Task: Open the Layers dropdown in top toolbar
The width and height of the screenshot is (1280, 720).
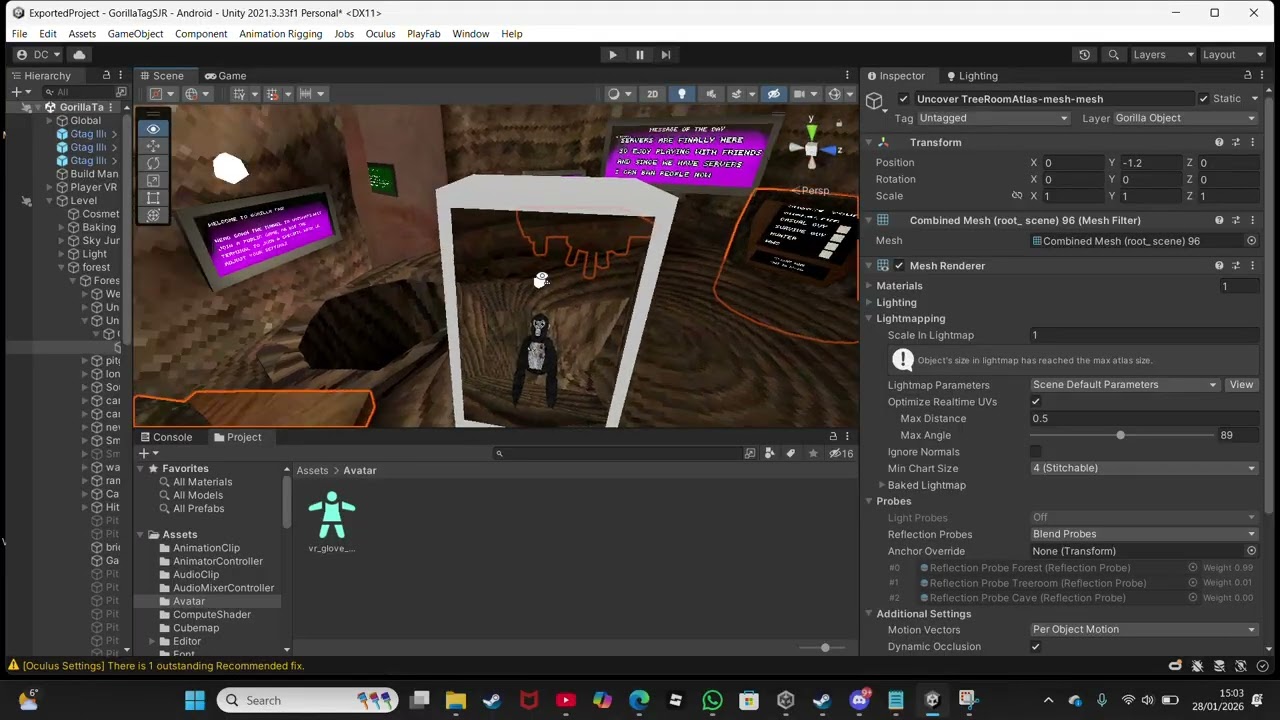Action: coord(1163,54)
